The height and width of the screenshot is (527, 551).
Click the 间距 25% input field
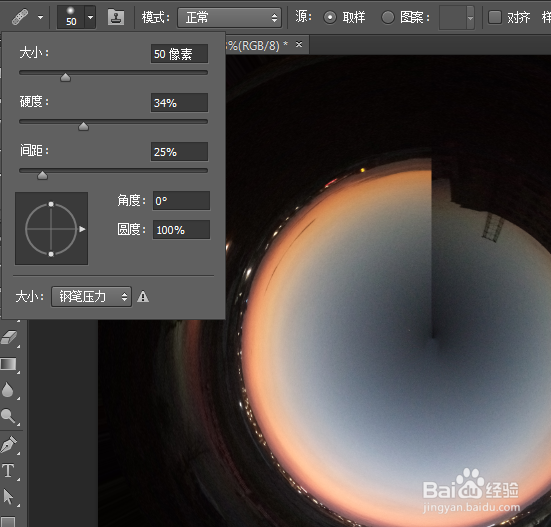(x=179, y=152)
